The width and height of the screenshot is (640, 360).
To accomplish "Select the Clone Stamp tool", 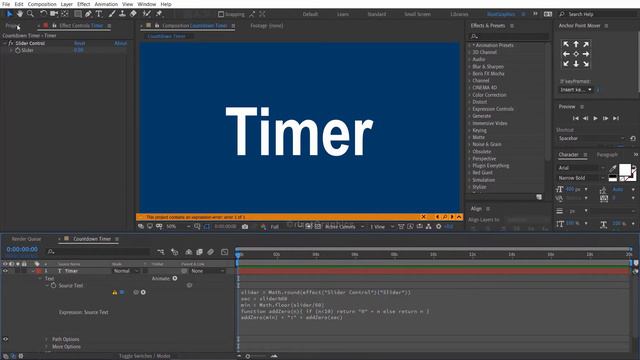I will [x=122, y=14].
